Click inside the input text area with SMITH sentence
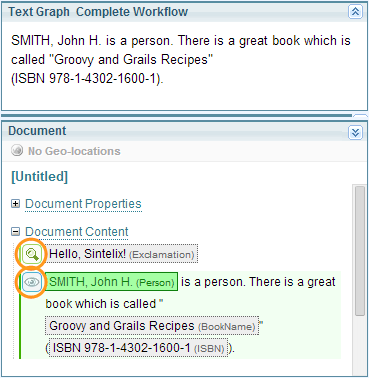Screen dimensions: 369x378 [x=184, y=65]
